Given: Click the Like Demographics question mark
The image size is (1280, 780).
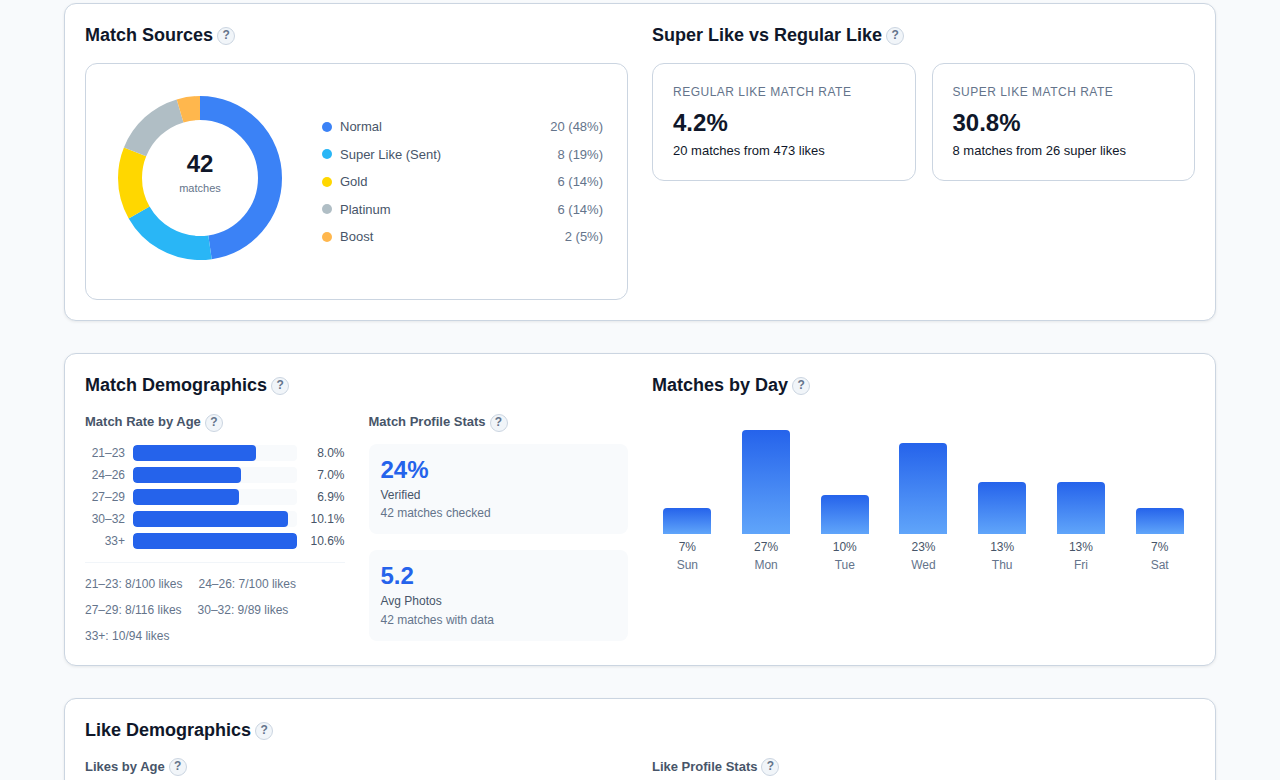Looking at the screenshot, I should (264, 730).
